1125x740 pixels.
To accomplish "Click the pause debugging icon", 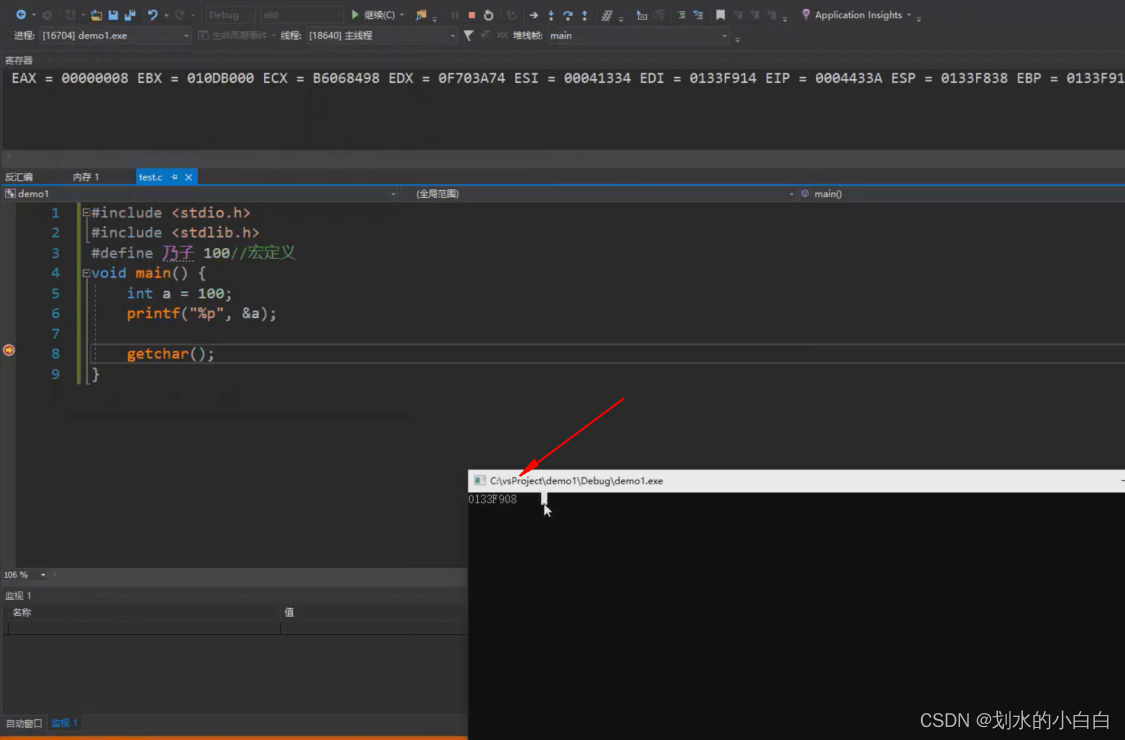I will point(455,15).
